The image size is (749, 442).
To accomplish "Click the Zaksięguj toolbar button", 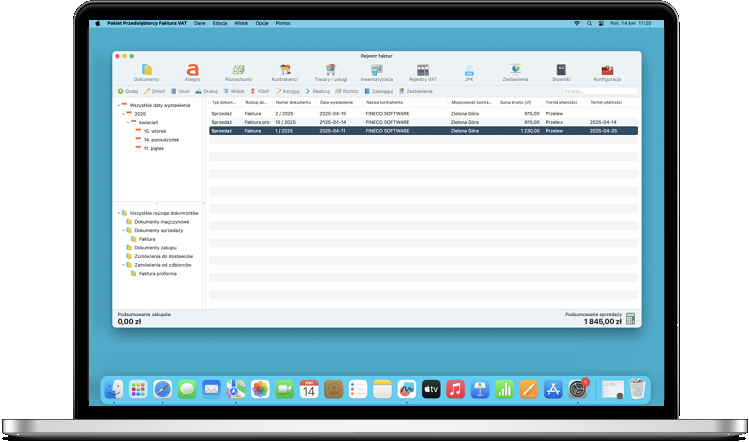I will tap(378, 91).
